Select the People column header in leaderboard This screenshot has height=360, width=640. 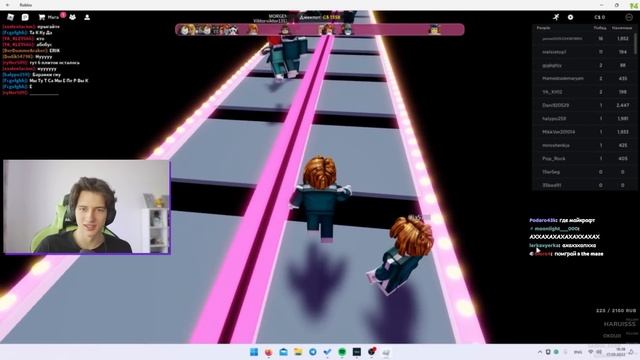(x=543, y=28)
